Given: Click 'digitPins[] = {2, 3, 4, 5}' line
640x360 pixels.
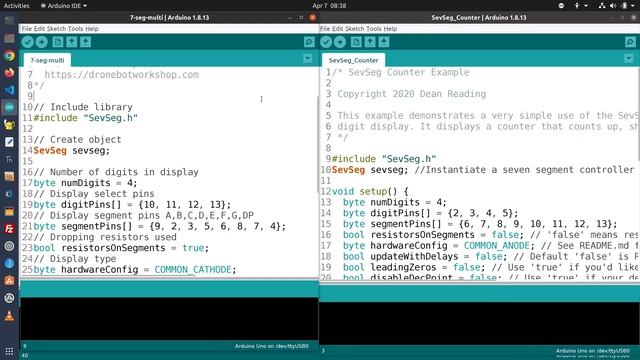Looking at the screenshot, I should pos(430,213).
